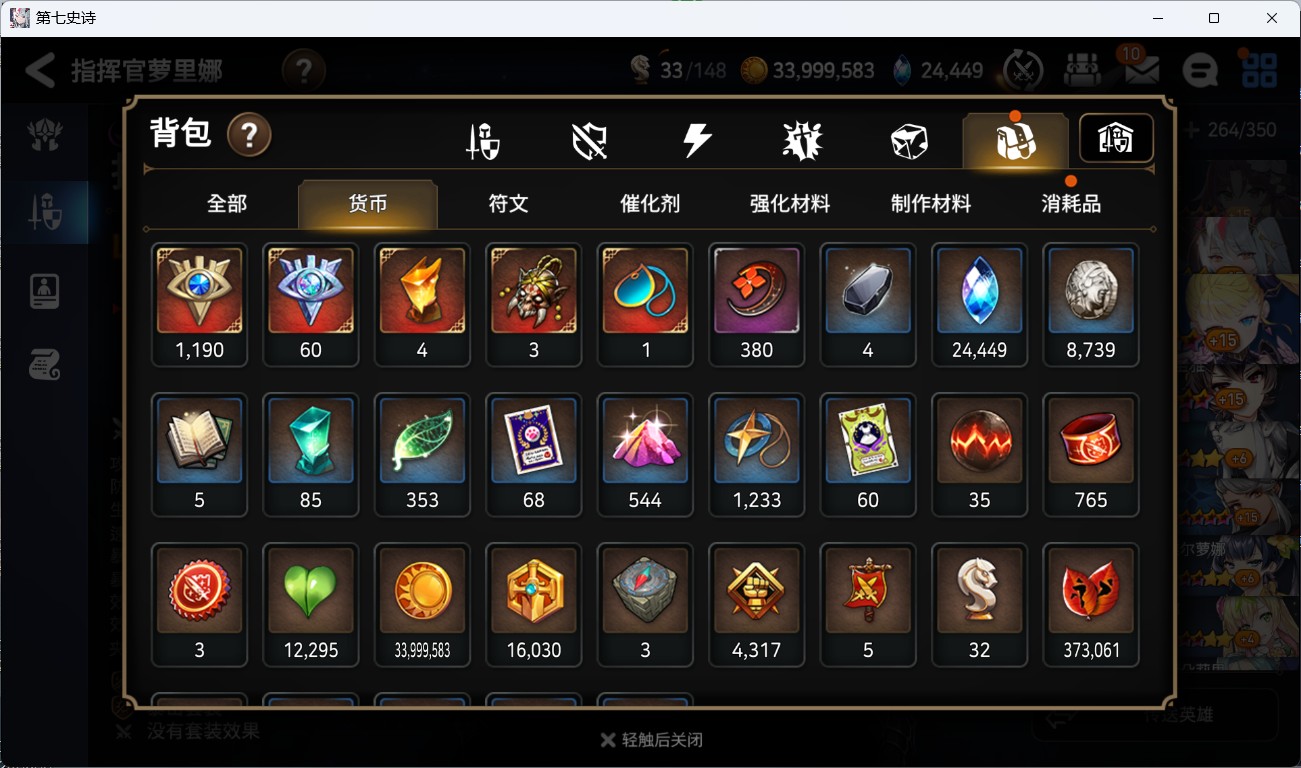
Task: Select the weapon and shield equipment category
Action: [483, 141]
